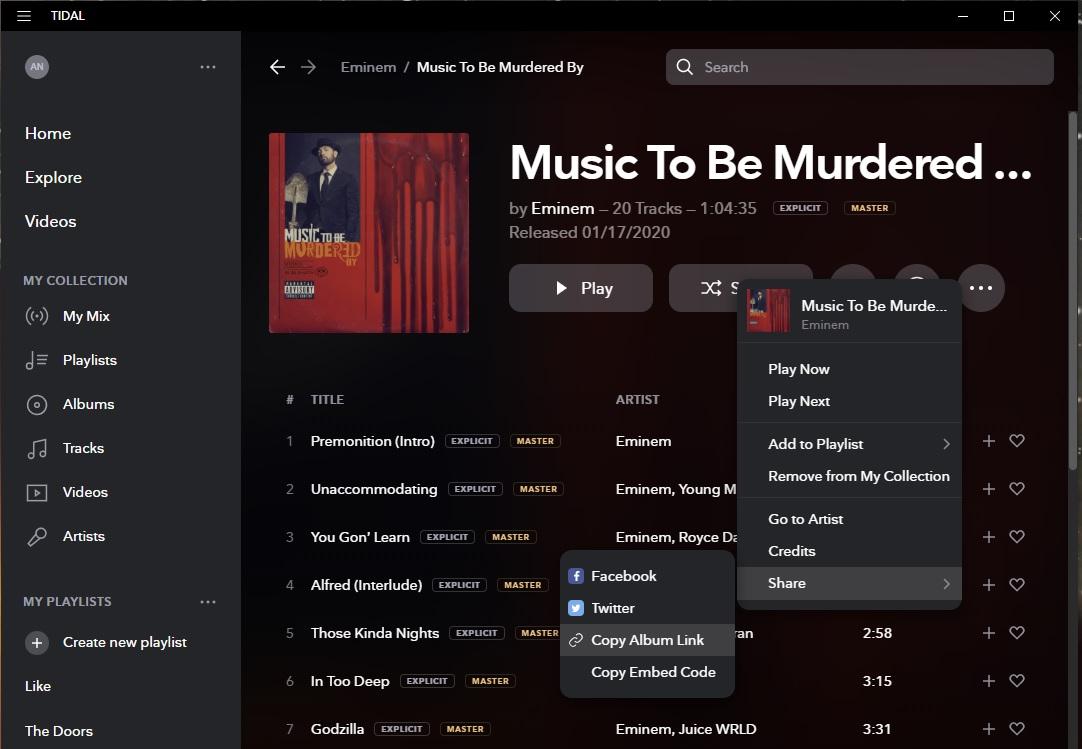This screenshot has height=749, width=1082.
Task: Share album via Facebook
Action: 623,576
